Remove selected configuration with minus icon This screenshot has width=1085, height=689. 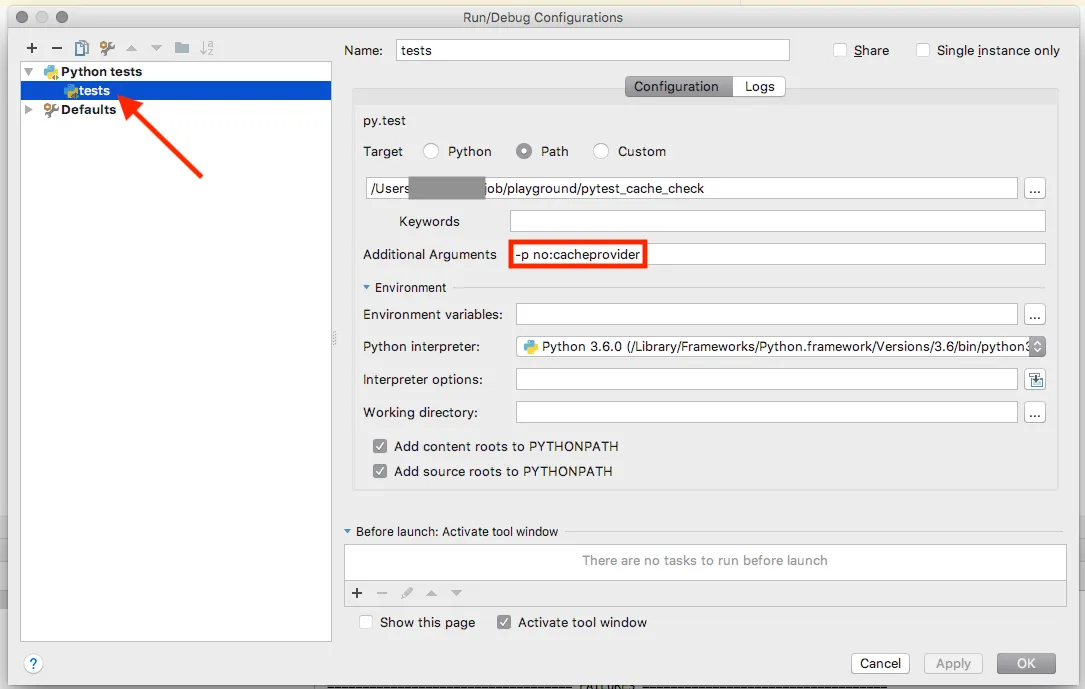point(57,48)
